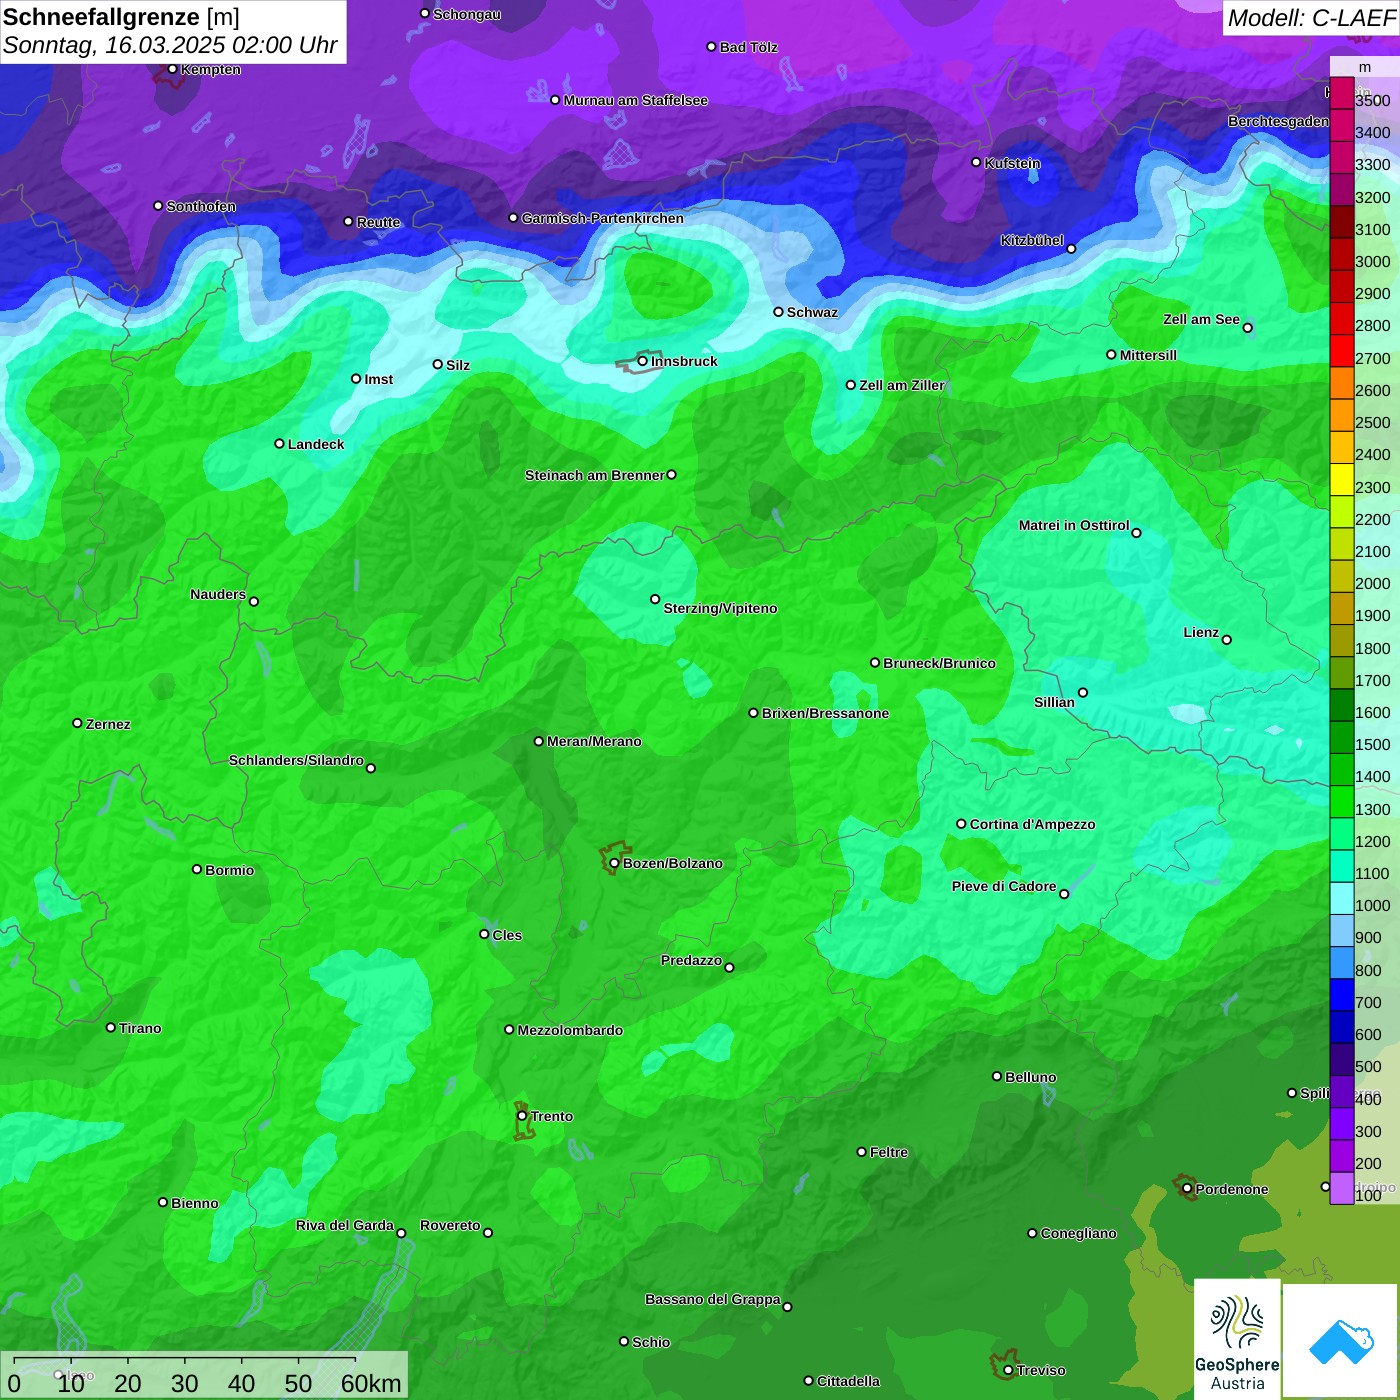1400x1400 pixels.
Task: Click the Sillian label
Action: [1054, 702]
